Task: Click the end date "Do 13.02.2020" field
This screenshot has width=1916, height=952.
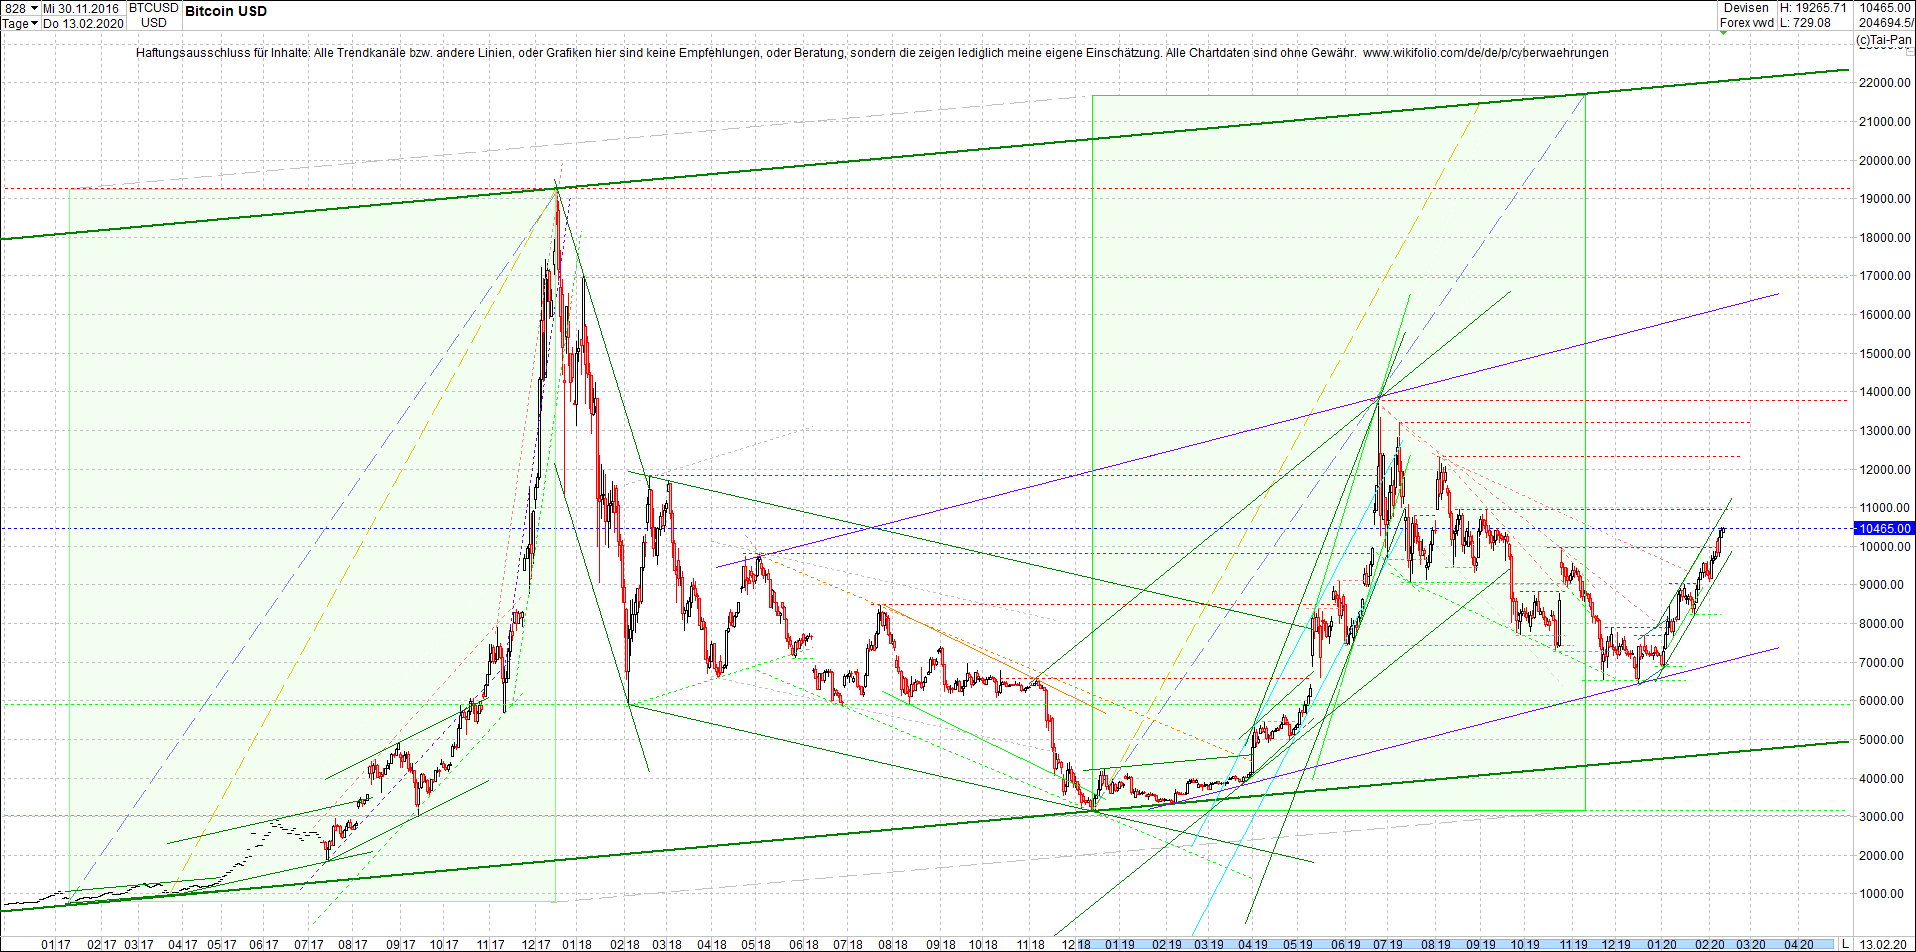Action: (82, 23)
